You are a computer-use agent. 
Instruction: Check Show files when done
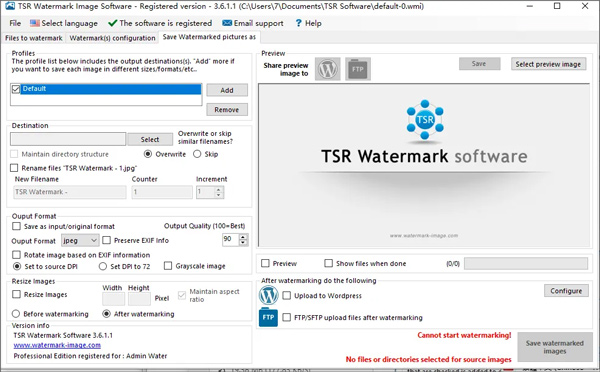(x=328, y=263)
